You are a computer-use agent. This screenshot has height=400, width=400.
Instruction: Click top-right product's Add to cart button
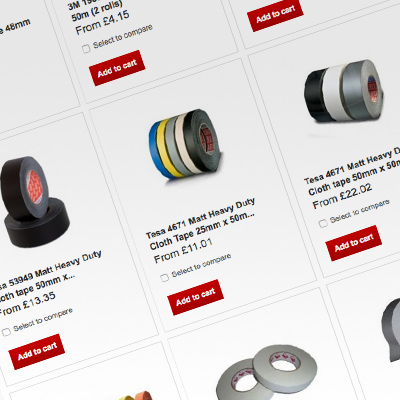coord(275,15)
